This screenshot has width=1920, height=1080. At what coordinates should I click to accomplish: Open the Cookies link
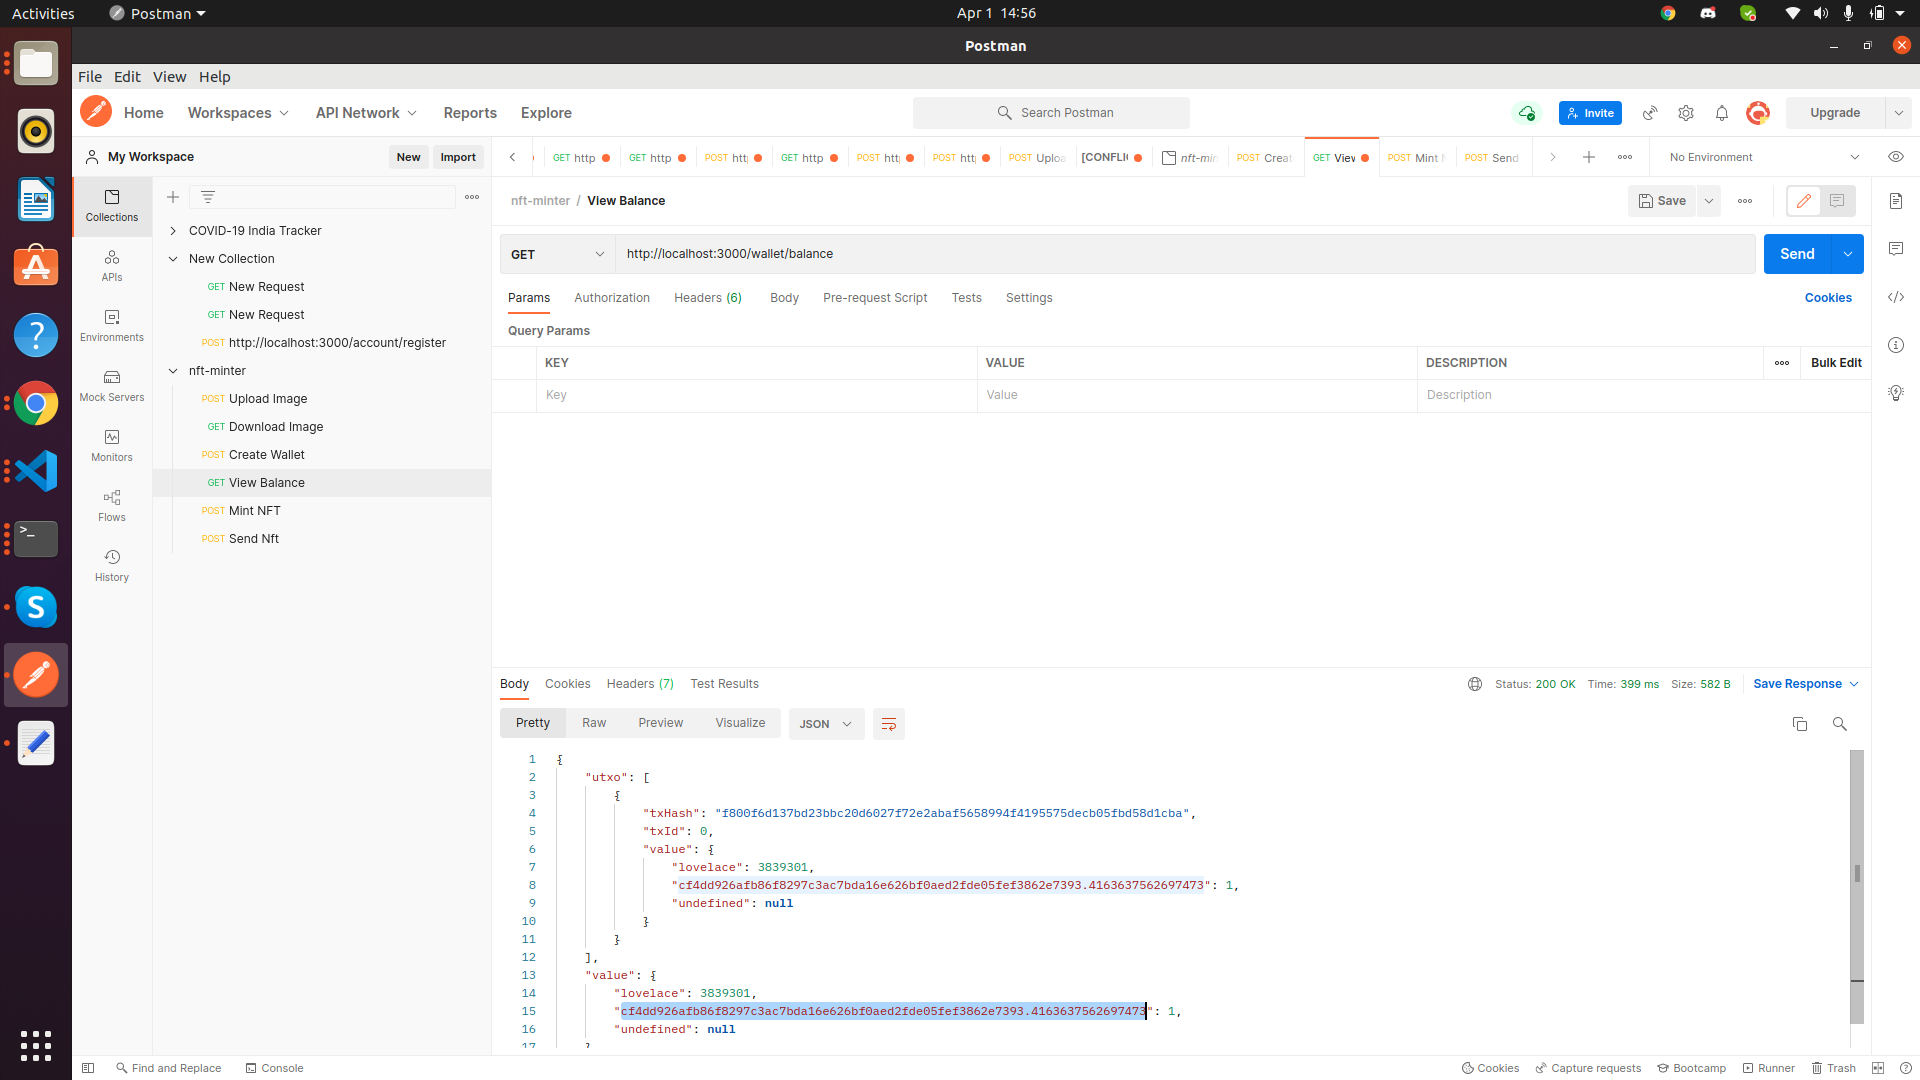(1828, 298)
